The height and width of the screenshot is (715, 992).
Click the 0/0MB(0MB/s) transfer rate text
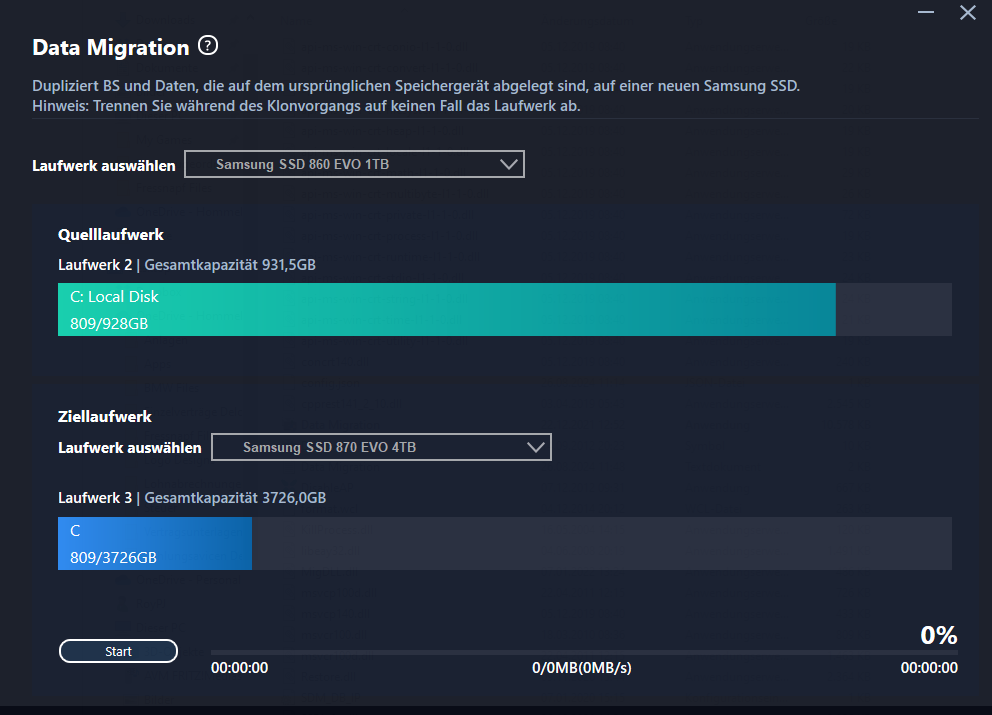point(582,668)
